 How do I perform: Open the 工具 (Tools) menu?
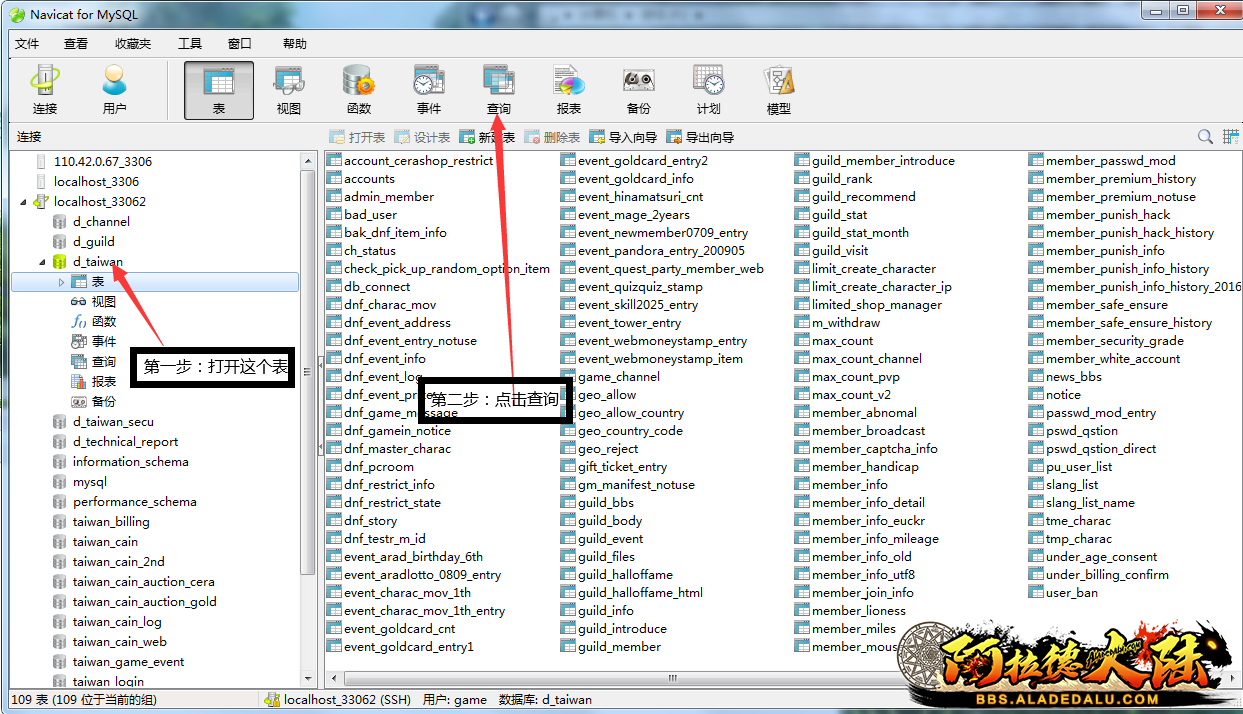click(x=190, y=44)
